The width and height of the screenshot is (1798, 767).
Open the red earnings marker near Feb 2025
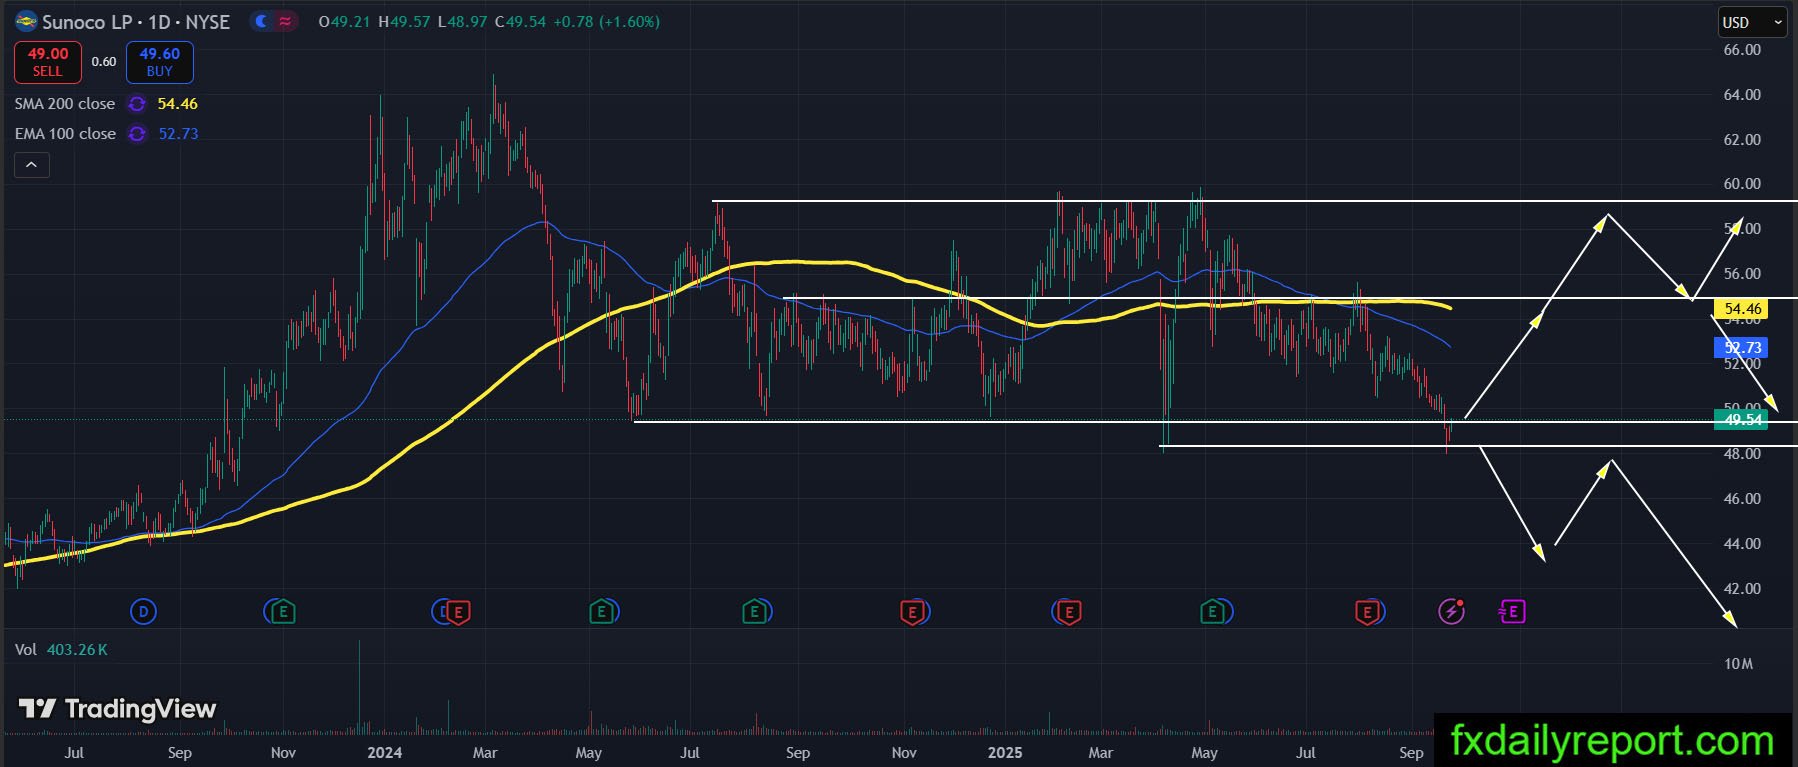(x=1068, y=611)
